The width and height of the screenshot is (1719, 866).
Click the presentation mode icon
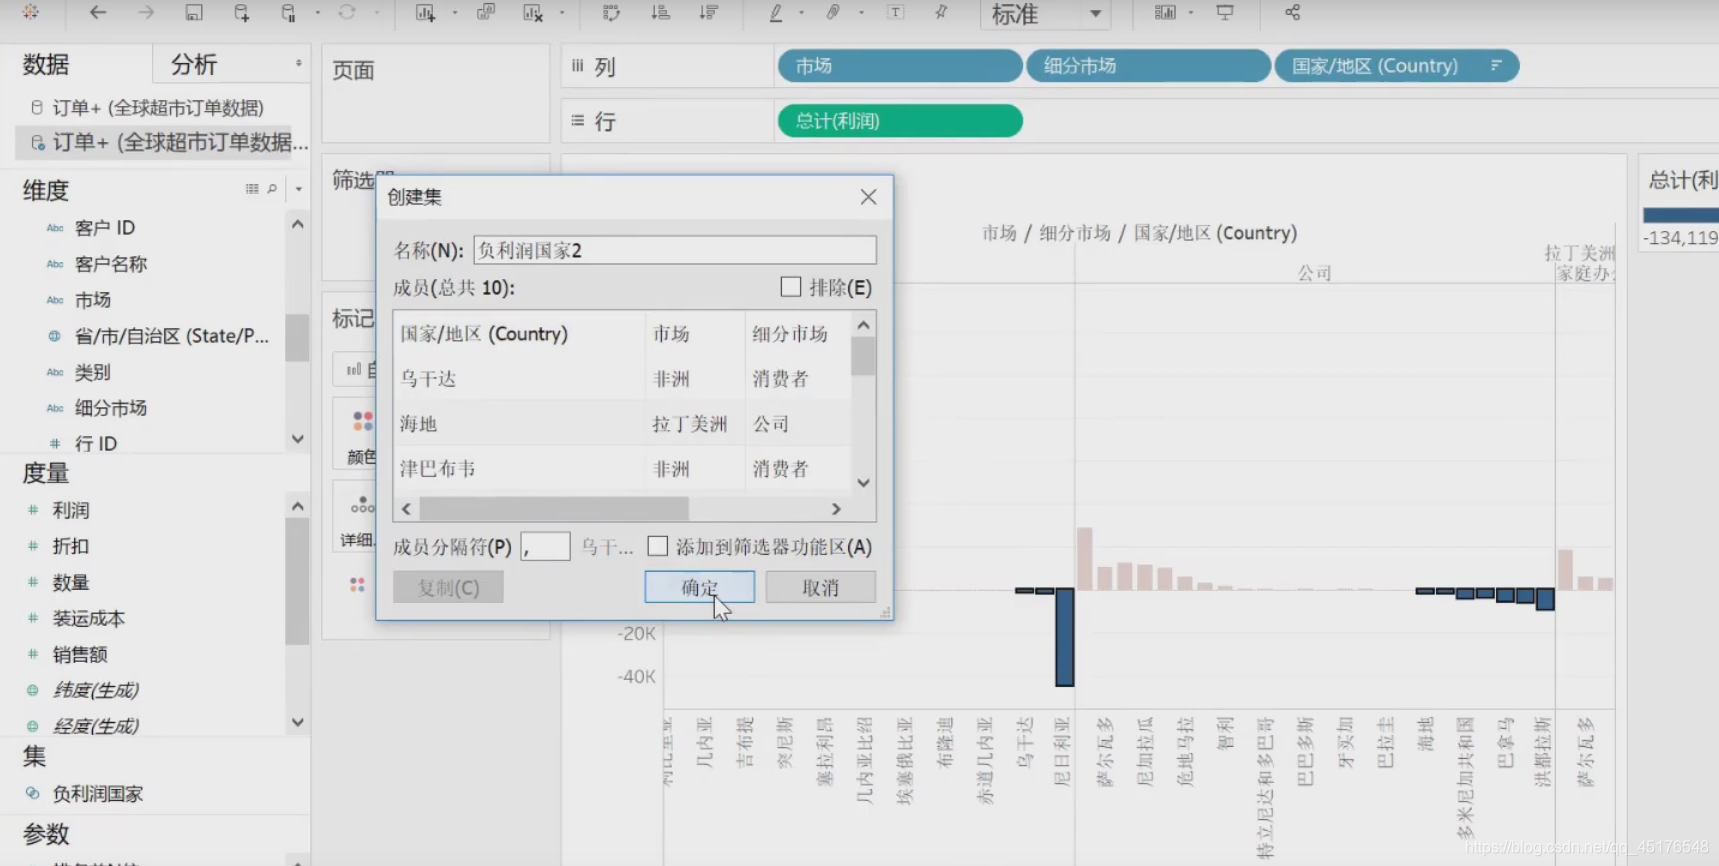point(1225,13)
